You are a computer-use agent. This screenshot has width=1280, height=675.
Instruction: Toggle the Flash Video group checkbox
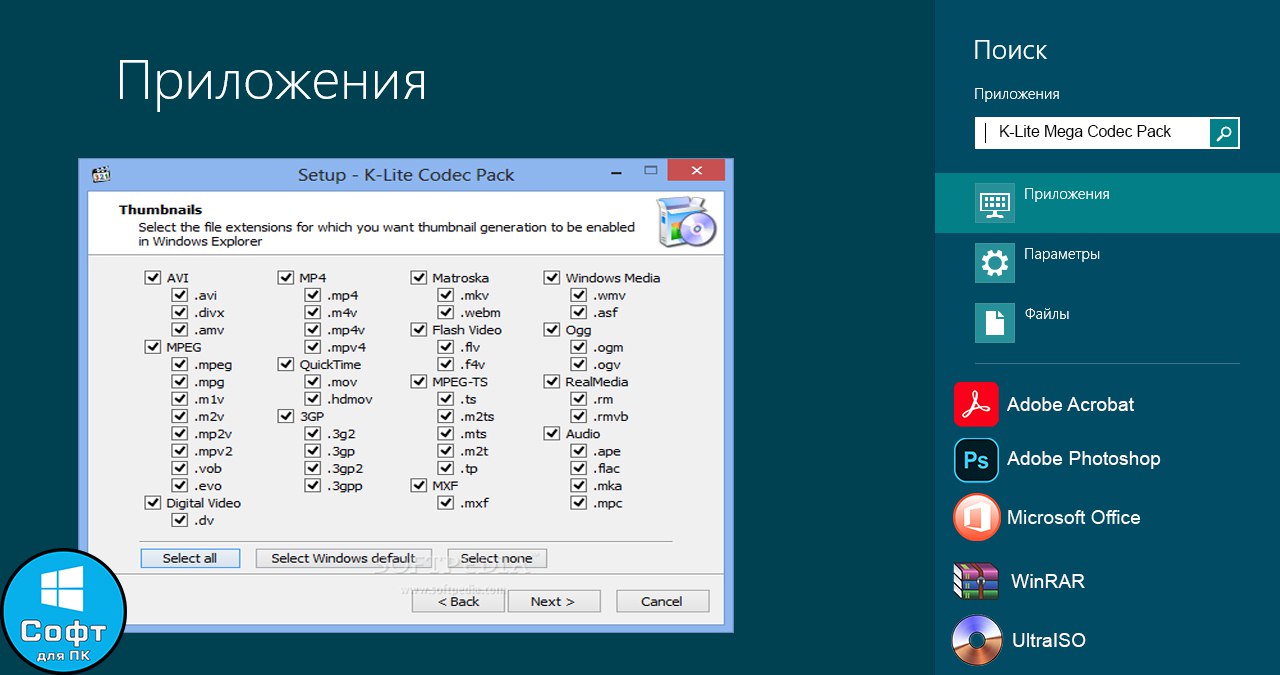coord(419,329)
